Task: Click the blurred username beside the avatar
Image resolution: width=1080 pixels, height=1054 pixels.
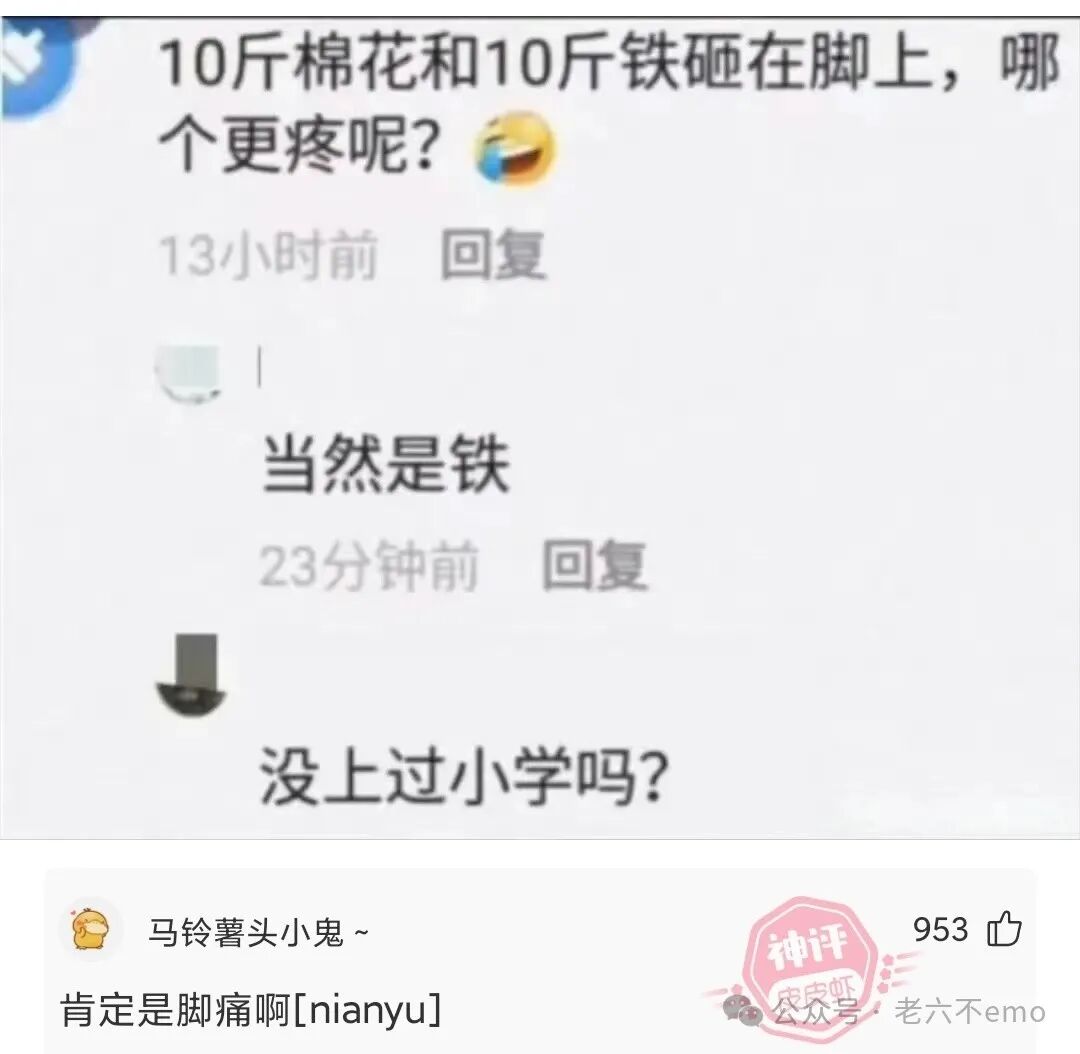Action: (260, 367)
